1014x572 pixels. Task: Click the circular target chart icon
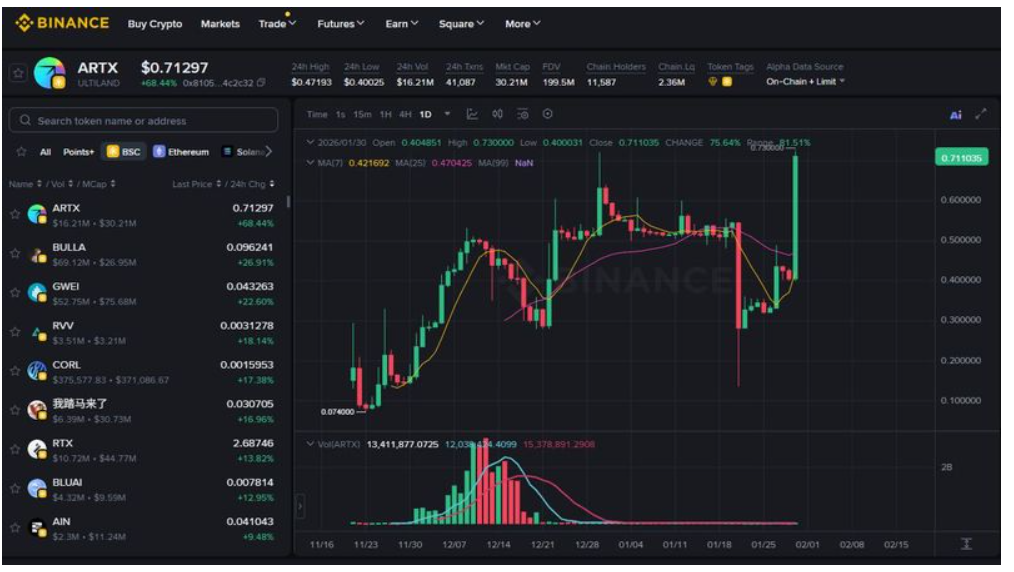point(548,114)
